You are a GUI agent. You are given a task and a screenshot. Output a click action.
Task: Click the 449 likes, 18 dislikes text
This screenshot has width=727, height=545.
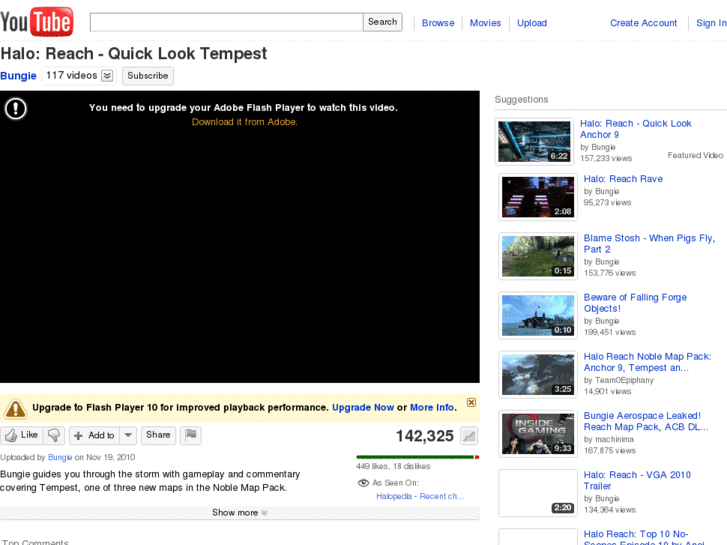point(393,466)
